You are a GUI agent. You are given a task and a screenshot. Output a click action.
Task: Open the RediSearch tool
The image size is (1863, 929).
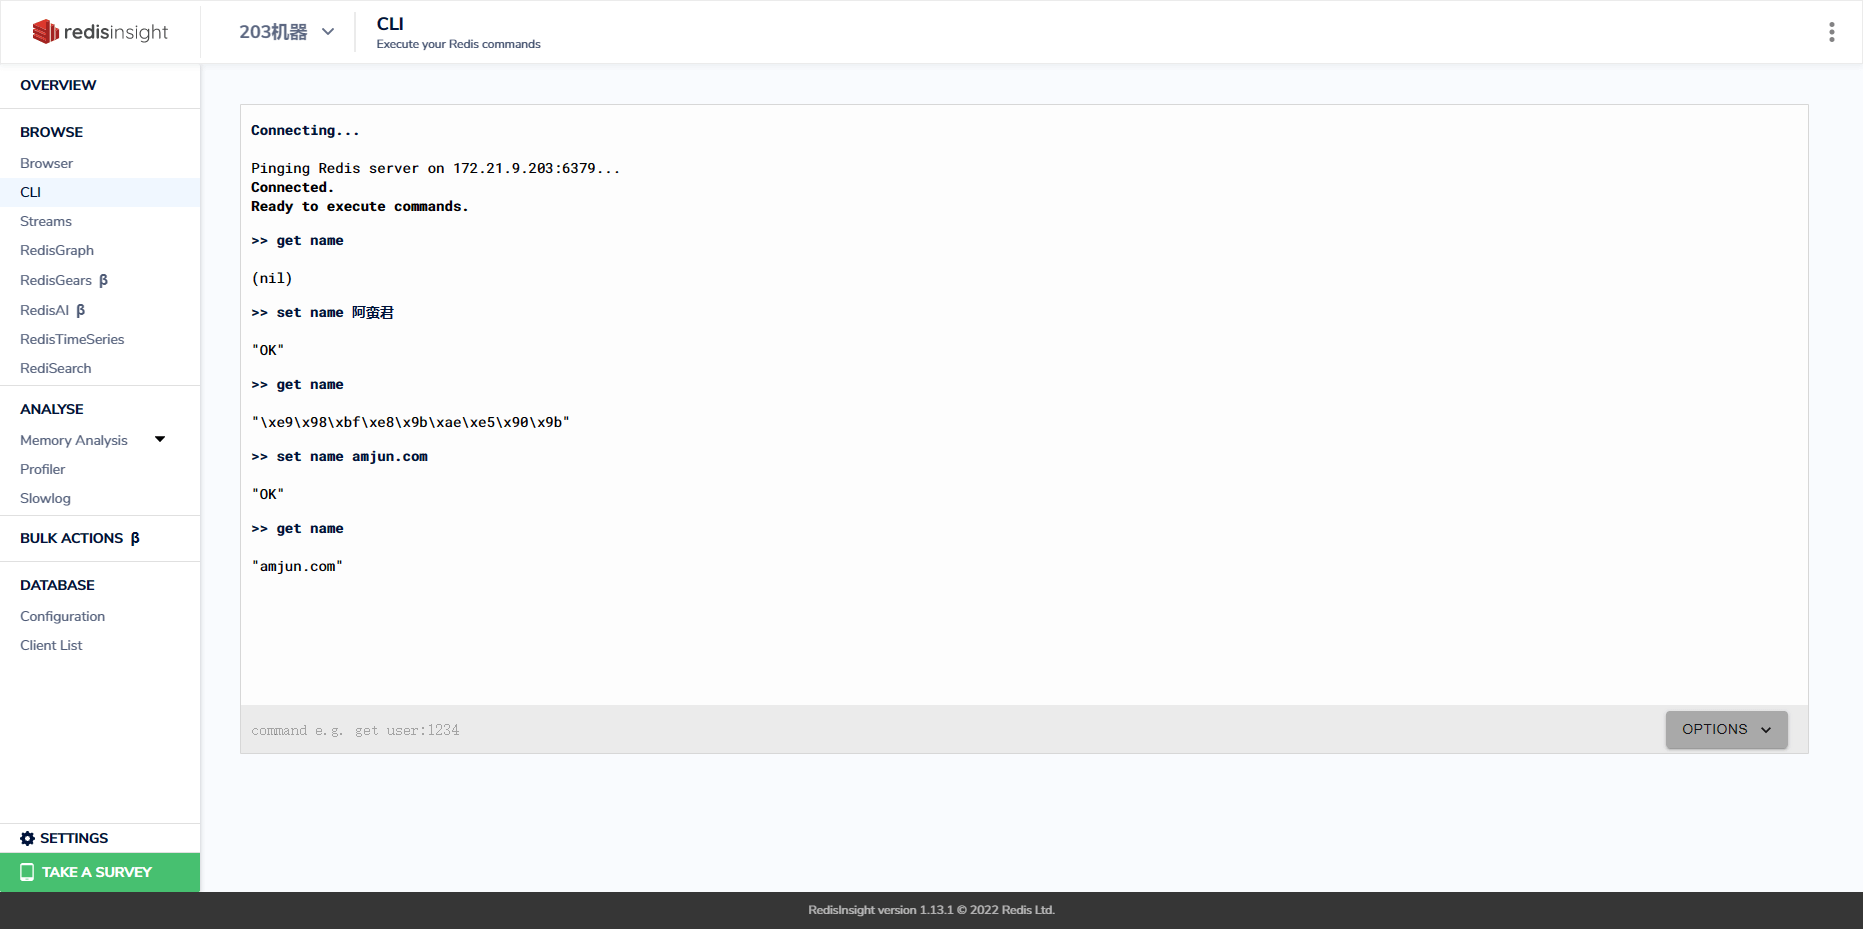[55, 368]
